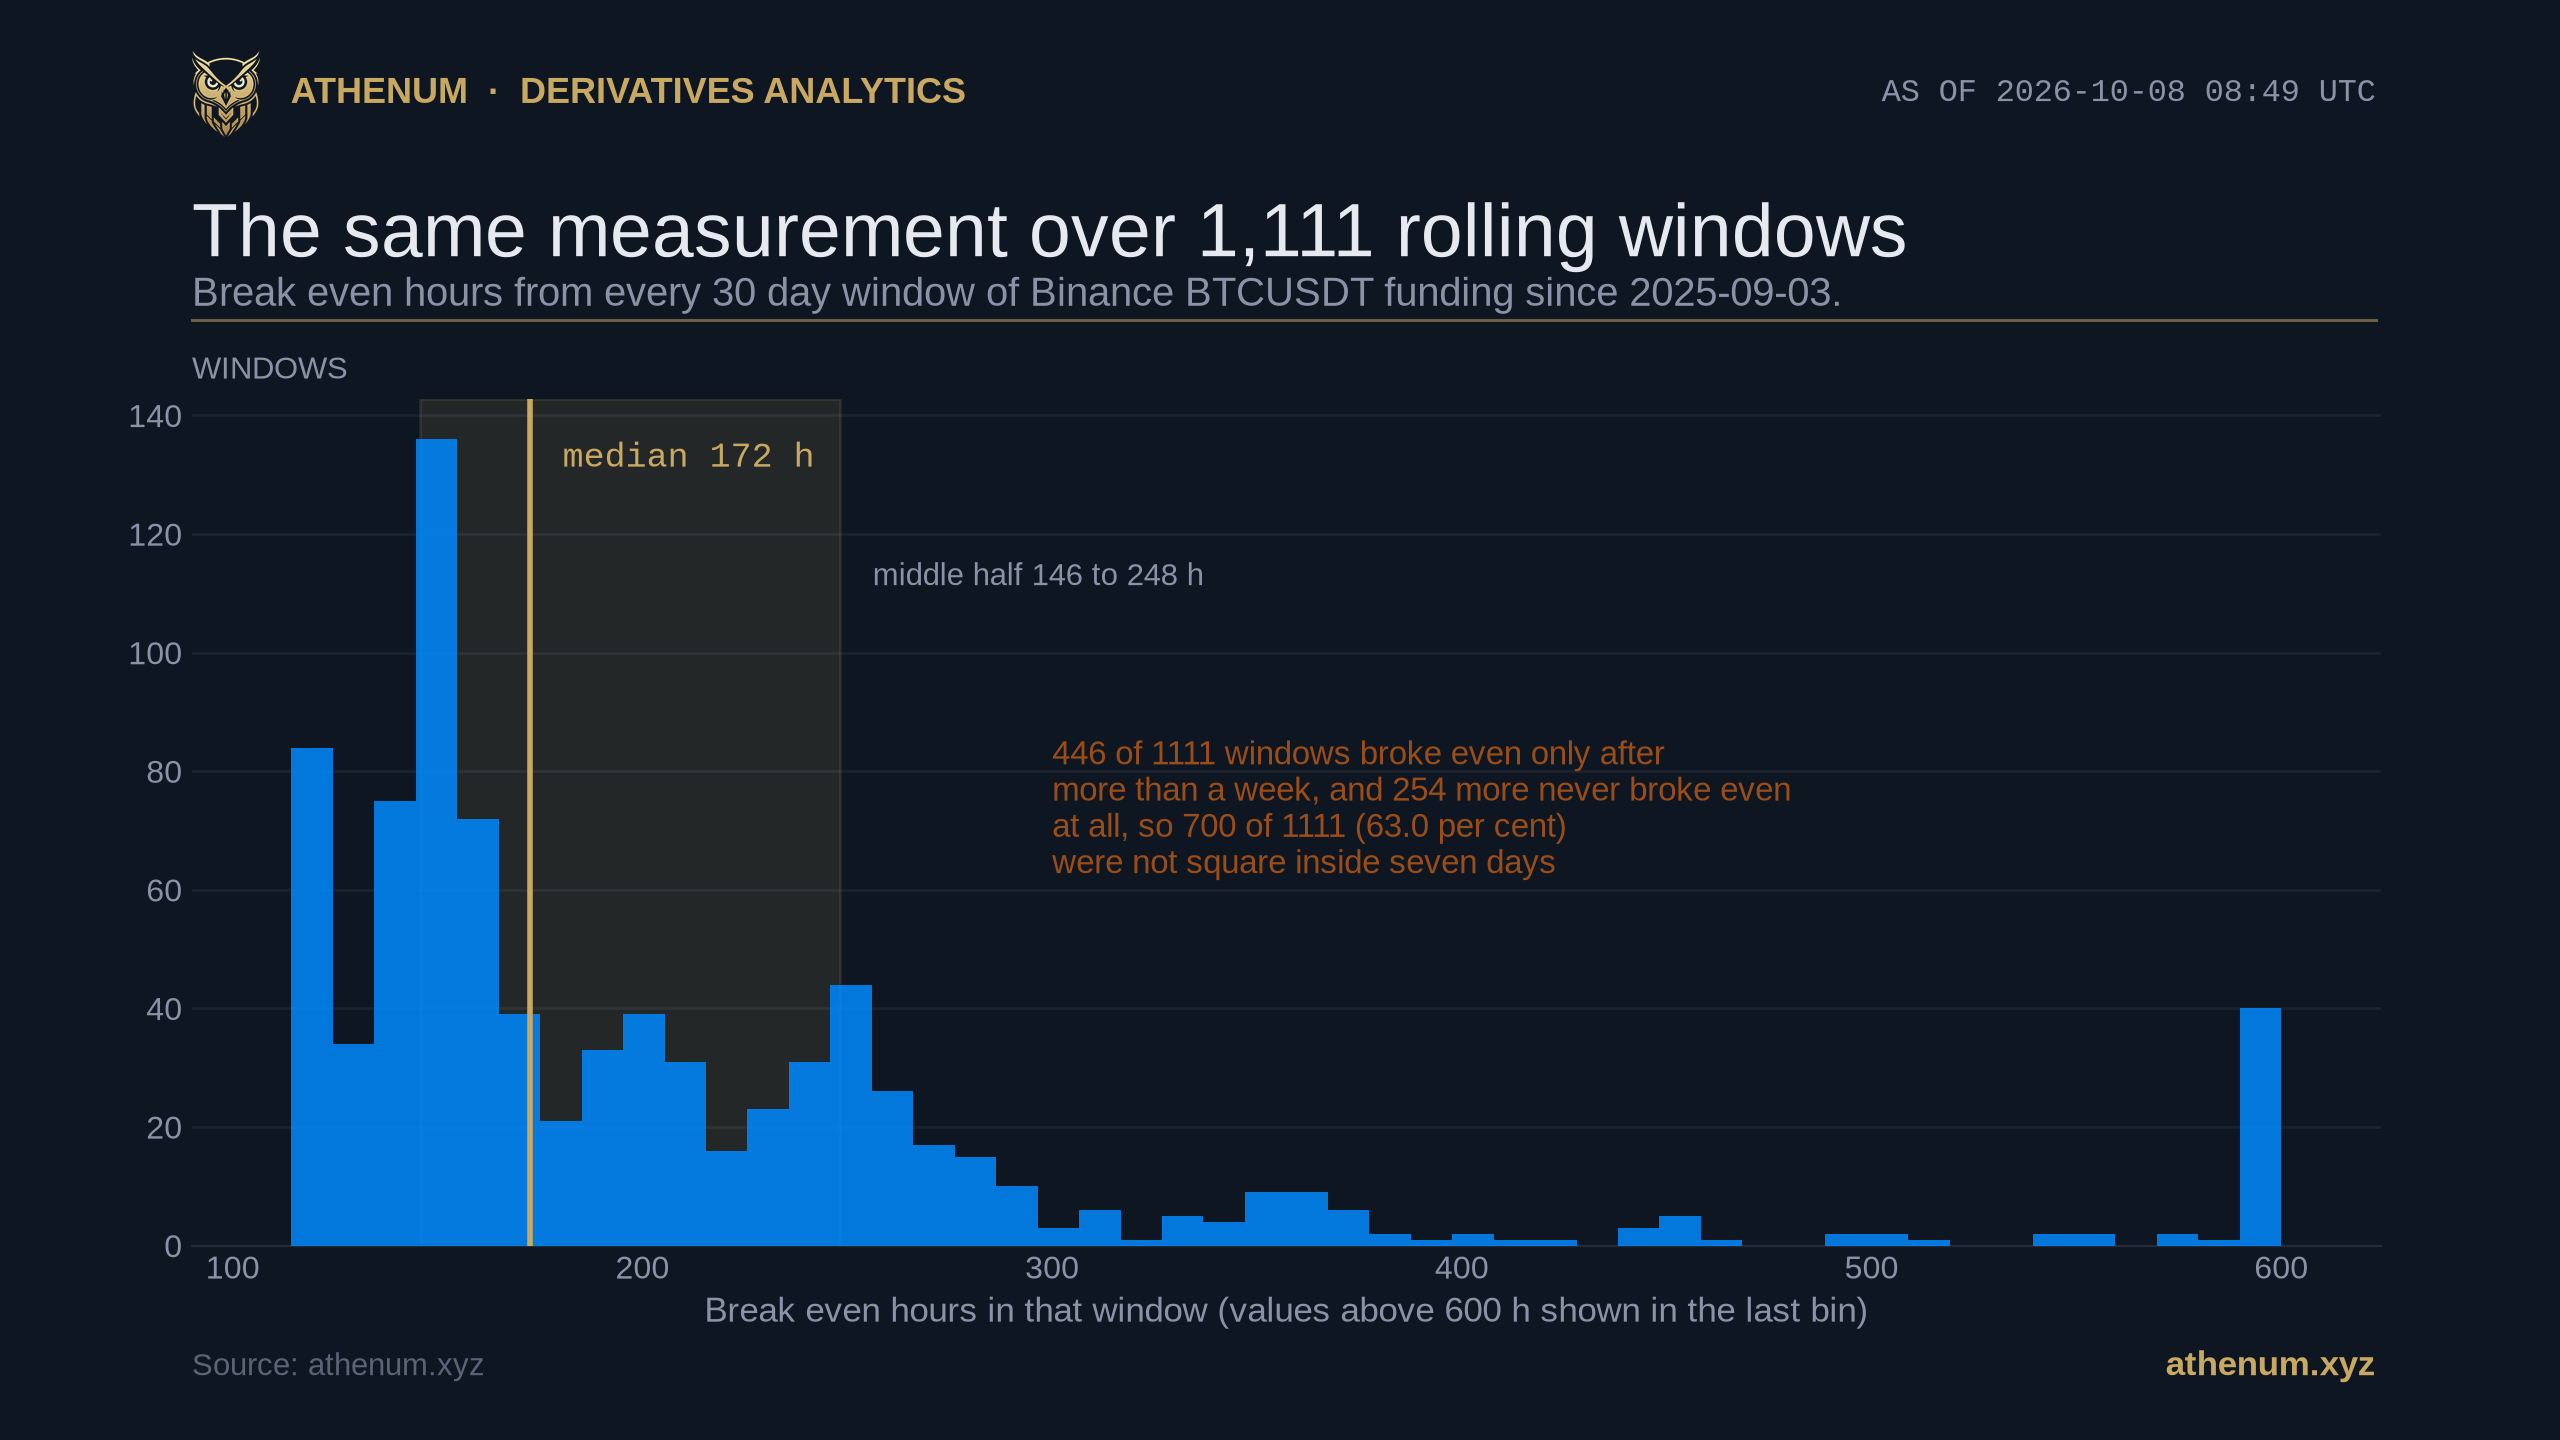Click the tallest histogram bar near 150 hours
The width and height of the screenshot is (2560, 1440).
437,842
